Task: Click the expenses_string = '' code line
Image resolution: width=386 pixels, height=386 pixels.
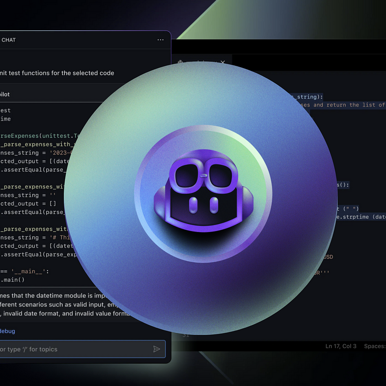Action: click(28, 195)
